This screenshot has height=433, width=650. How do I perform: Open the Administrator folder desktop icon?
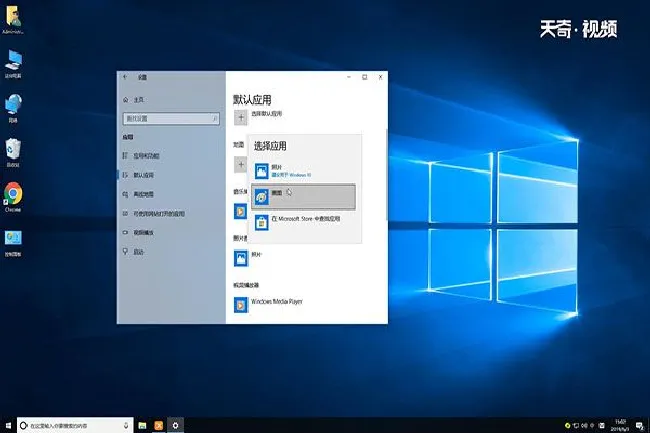tap(13, 19)
